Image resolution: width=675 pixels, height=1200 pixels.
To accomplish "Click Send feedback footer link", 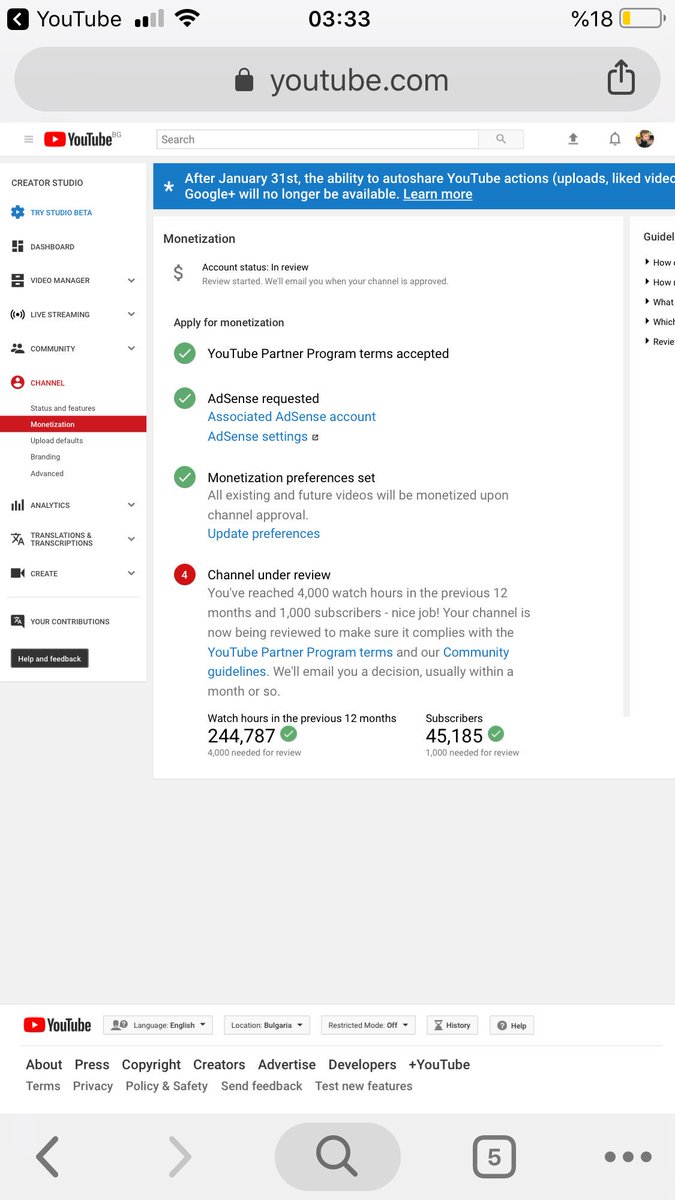I will pos(261,1086).
